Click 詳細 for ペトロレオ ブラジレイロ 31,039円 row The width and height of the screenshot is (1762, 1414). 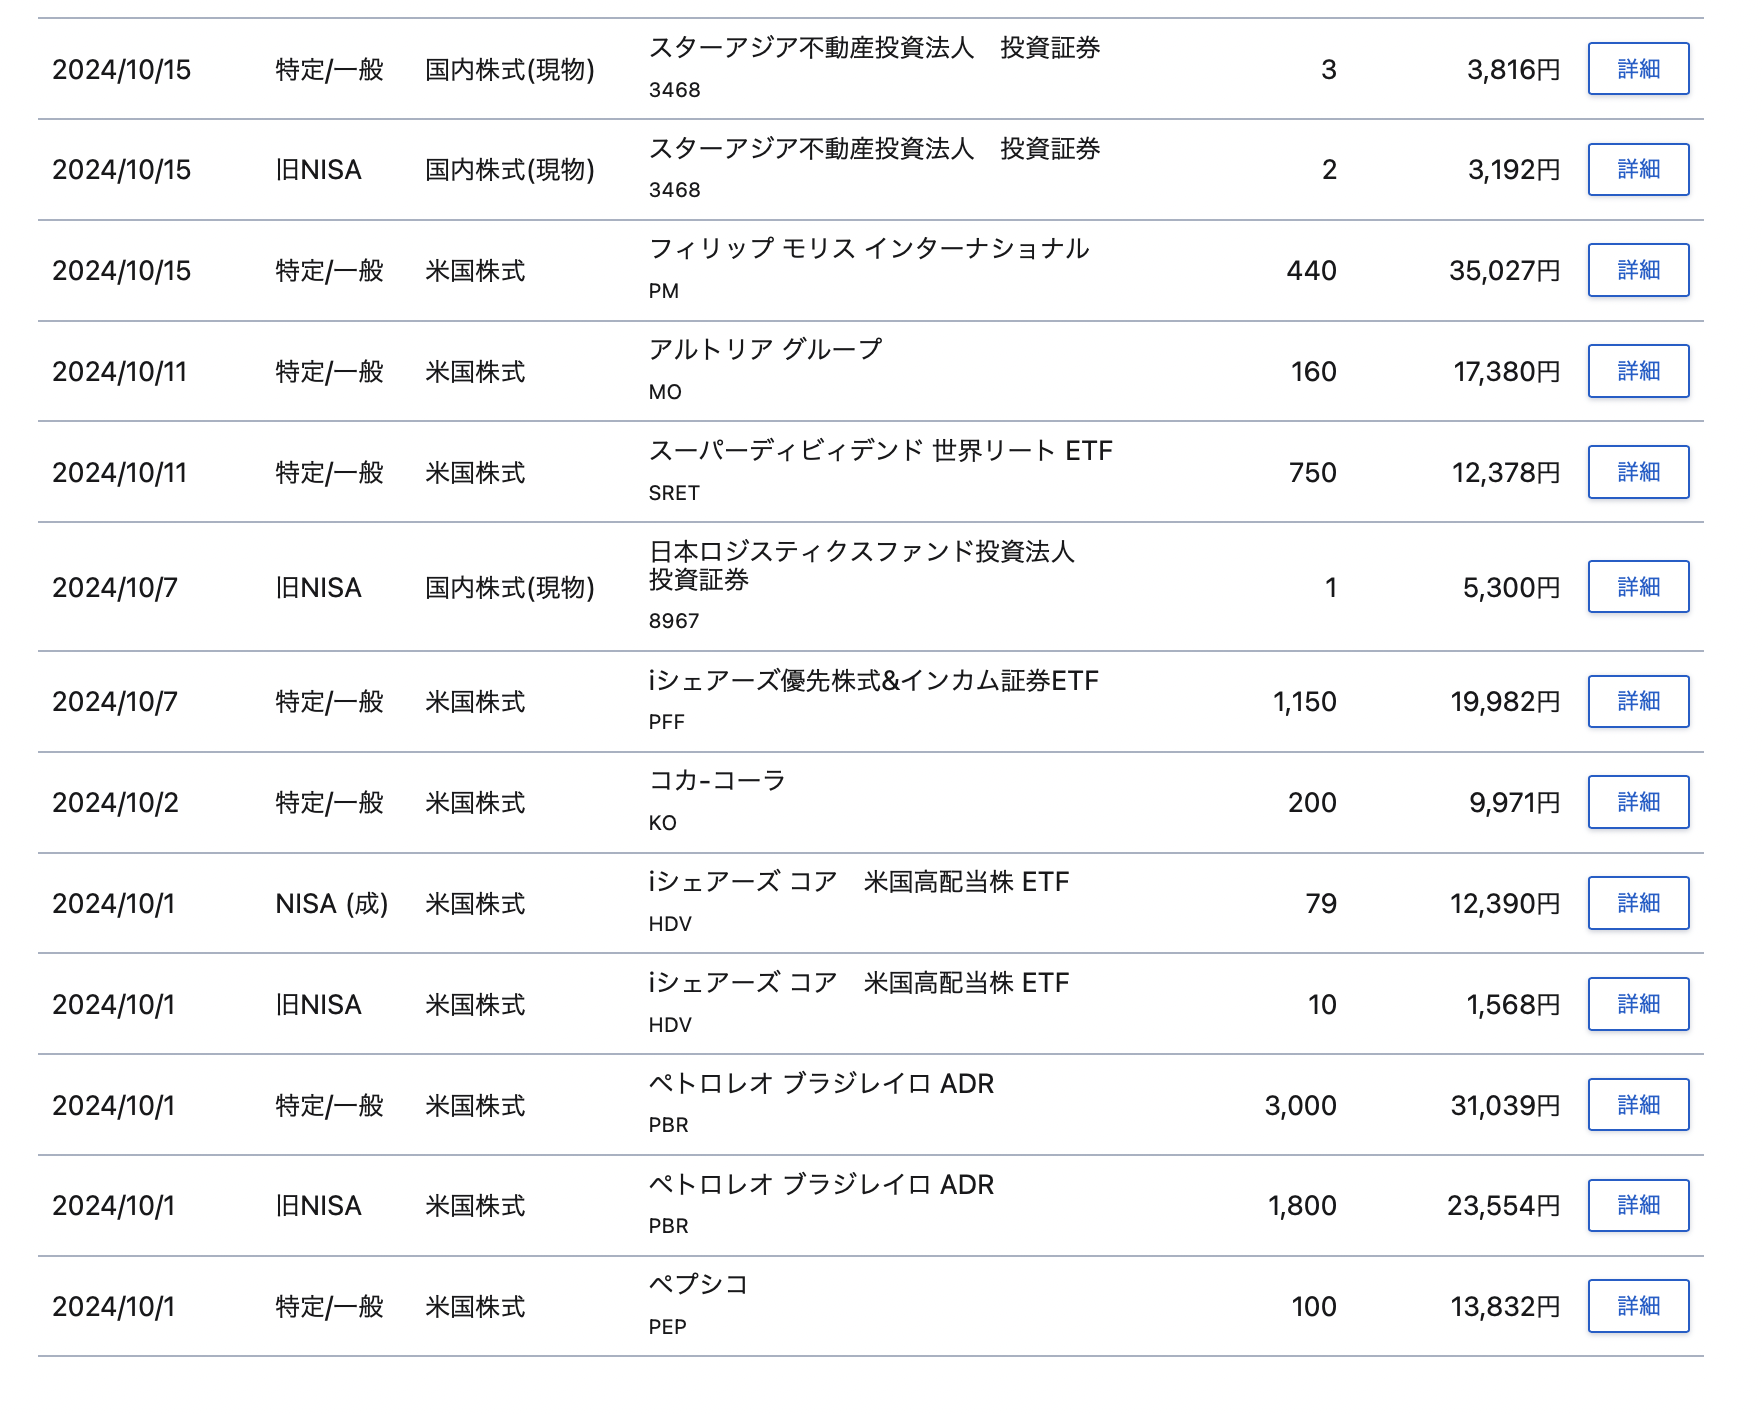pyautogui.click(x=1638, y=1105)
